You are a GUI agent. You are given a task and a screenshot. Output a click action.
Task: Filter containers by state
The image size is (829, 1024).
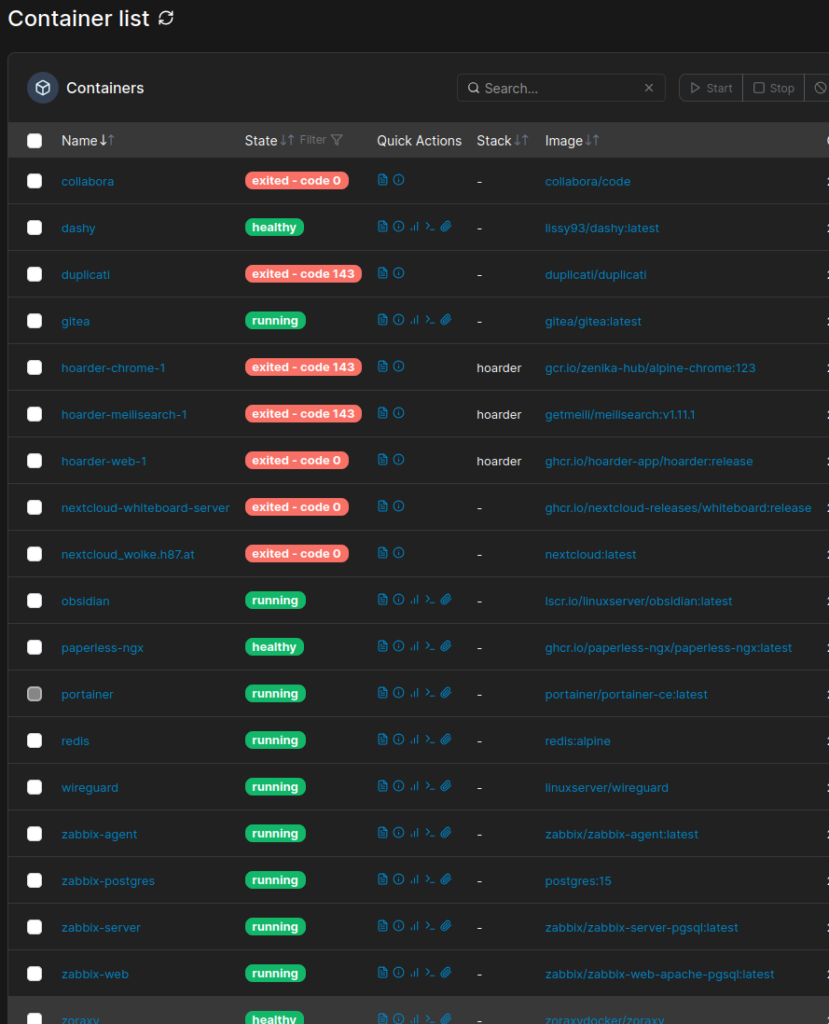click(x=321, y=140)
